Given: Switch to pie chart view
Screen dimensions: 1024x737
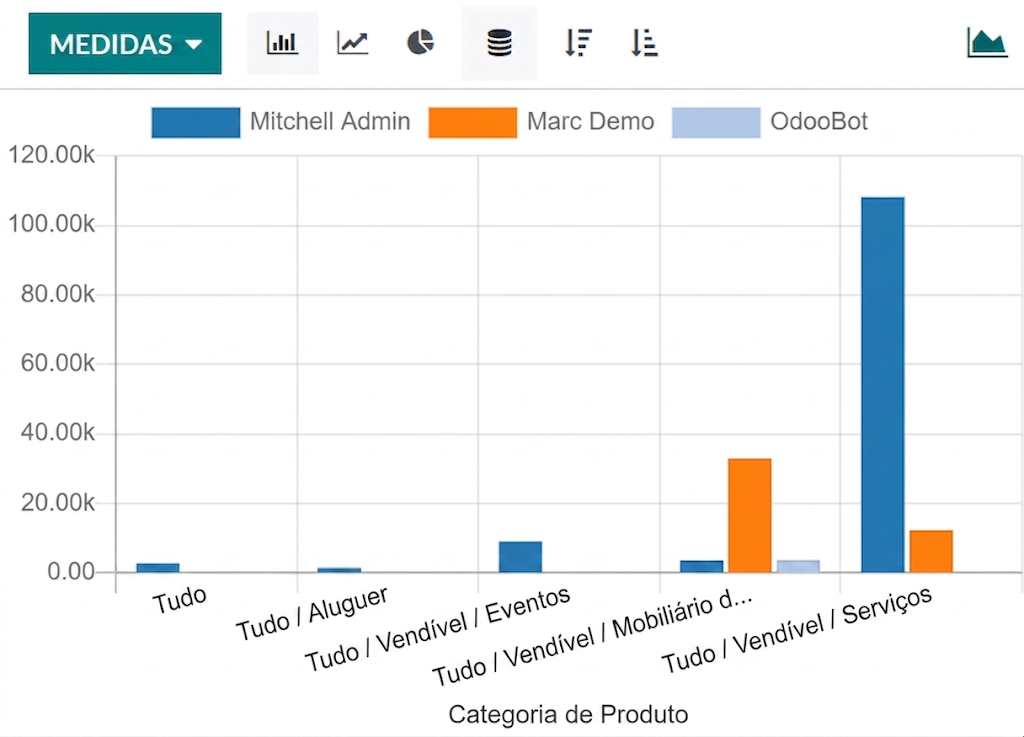Looking at the screenshot, I should [421, 43].
